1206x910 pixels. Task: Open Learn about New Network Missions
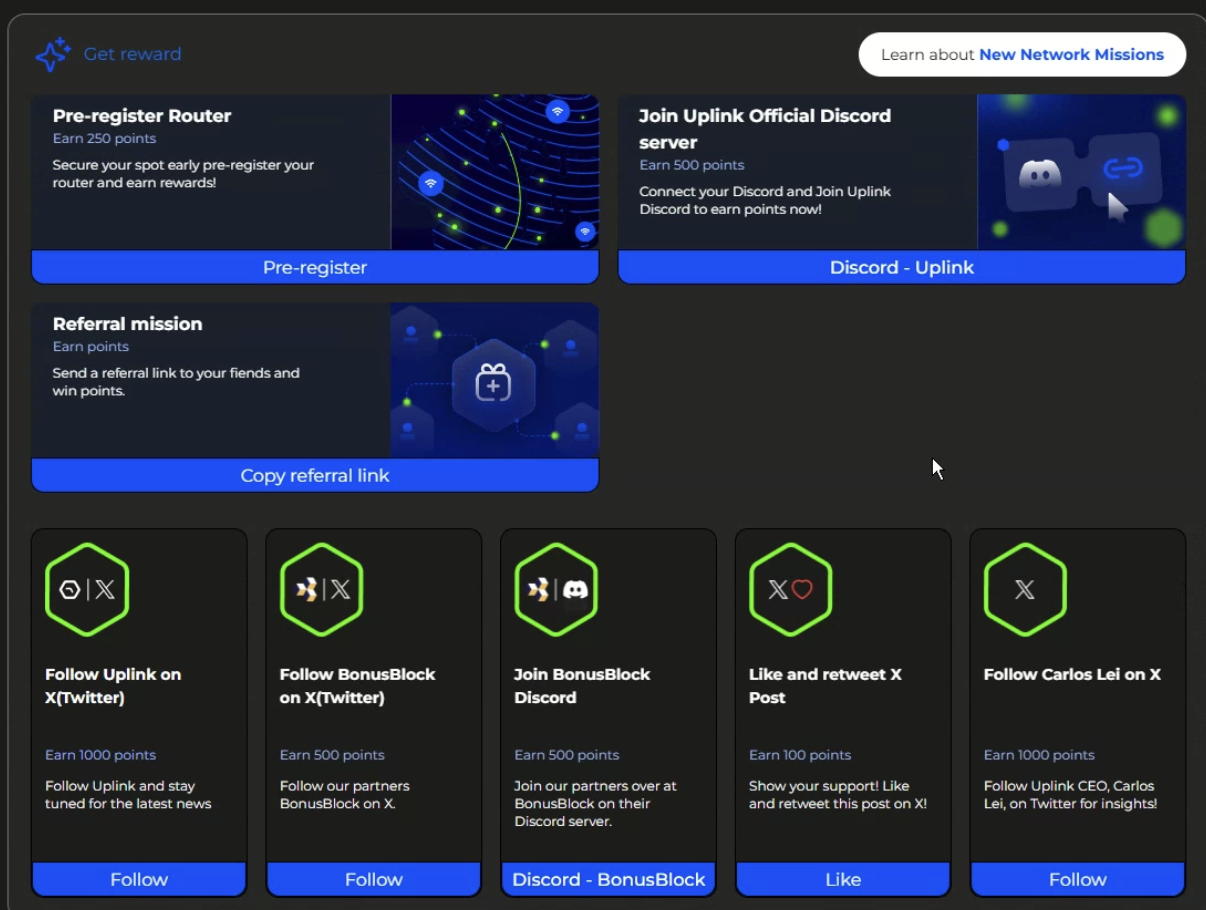tap(1022, 55)
